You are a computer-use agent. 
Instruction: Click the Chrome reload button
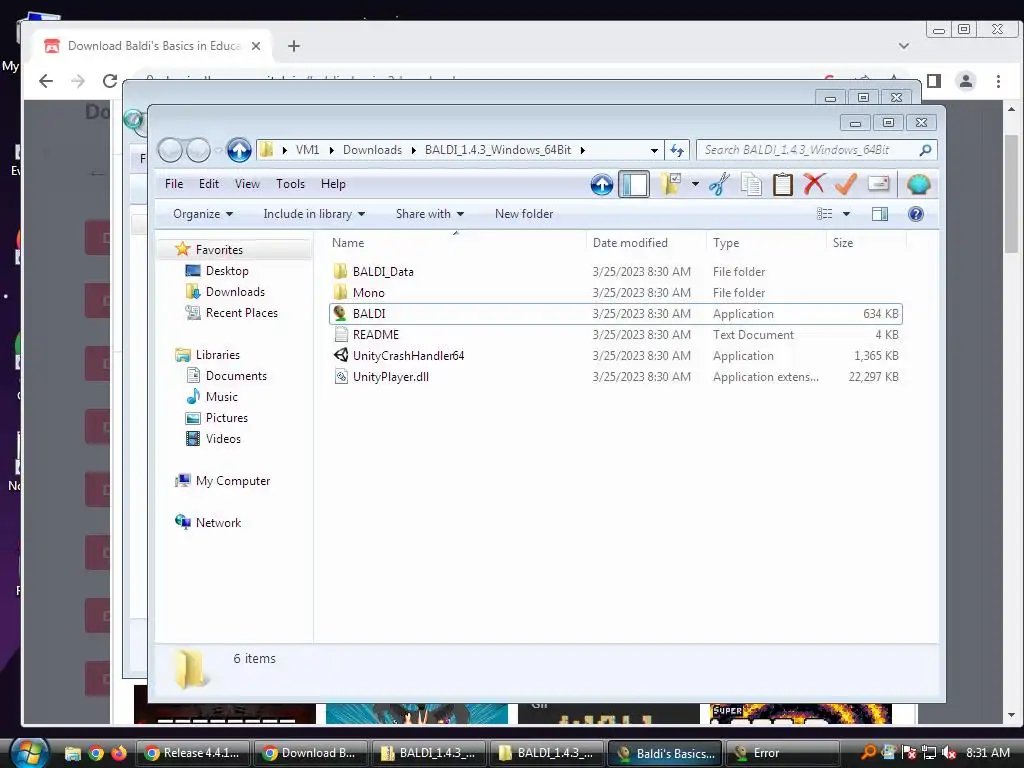[x=110, y=81]
